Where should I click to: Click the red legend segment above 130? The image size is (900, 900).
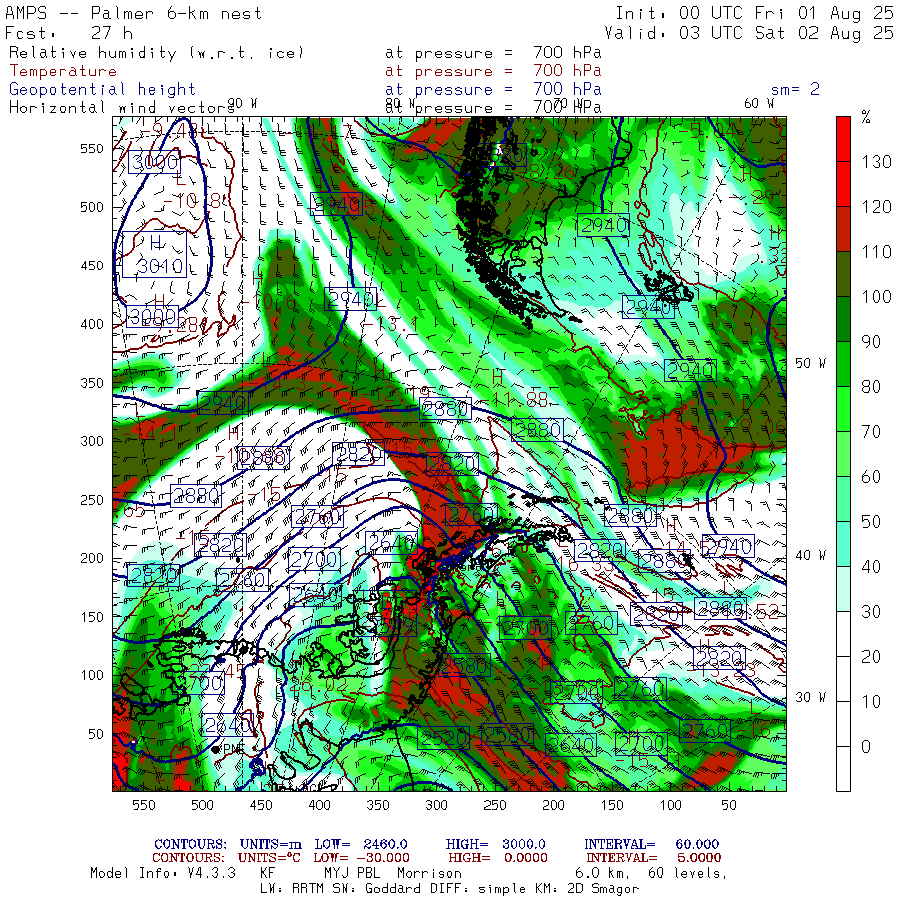(843, 139)
